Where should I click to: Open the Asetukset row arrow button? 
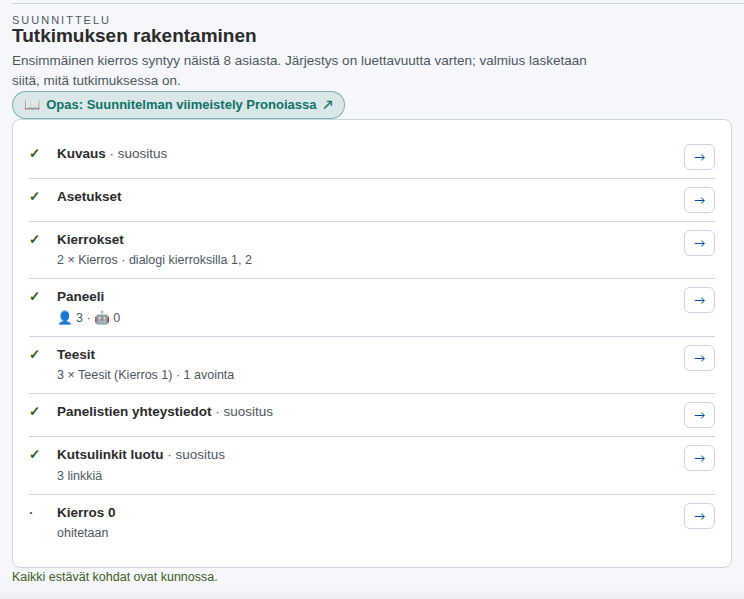pyautogui.click(x=699, y=200)
